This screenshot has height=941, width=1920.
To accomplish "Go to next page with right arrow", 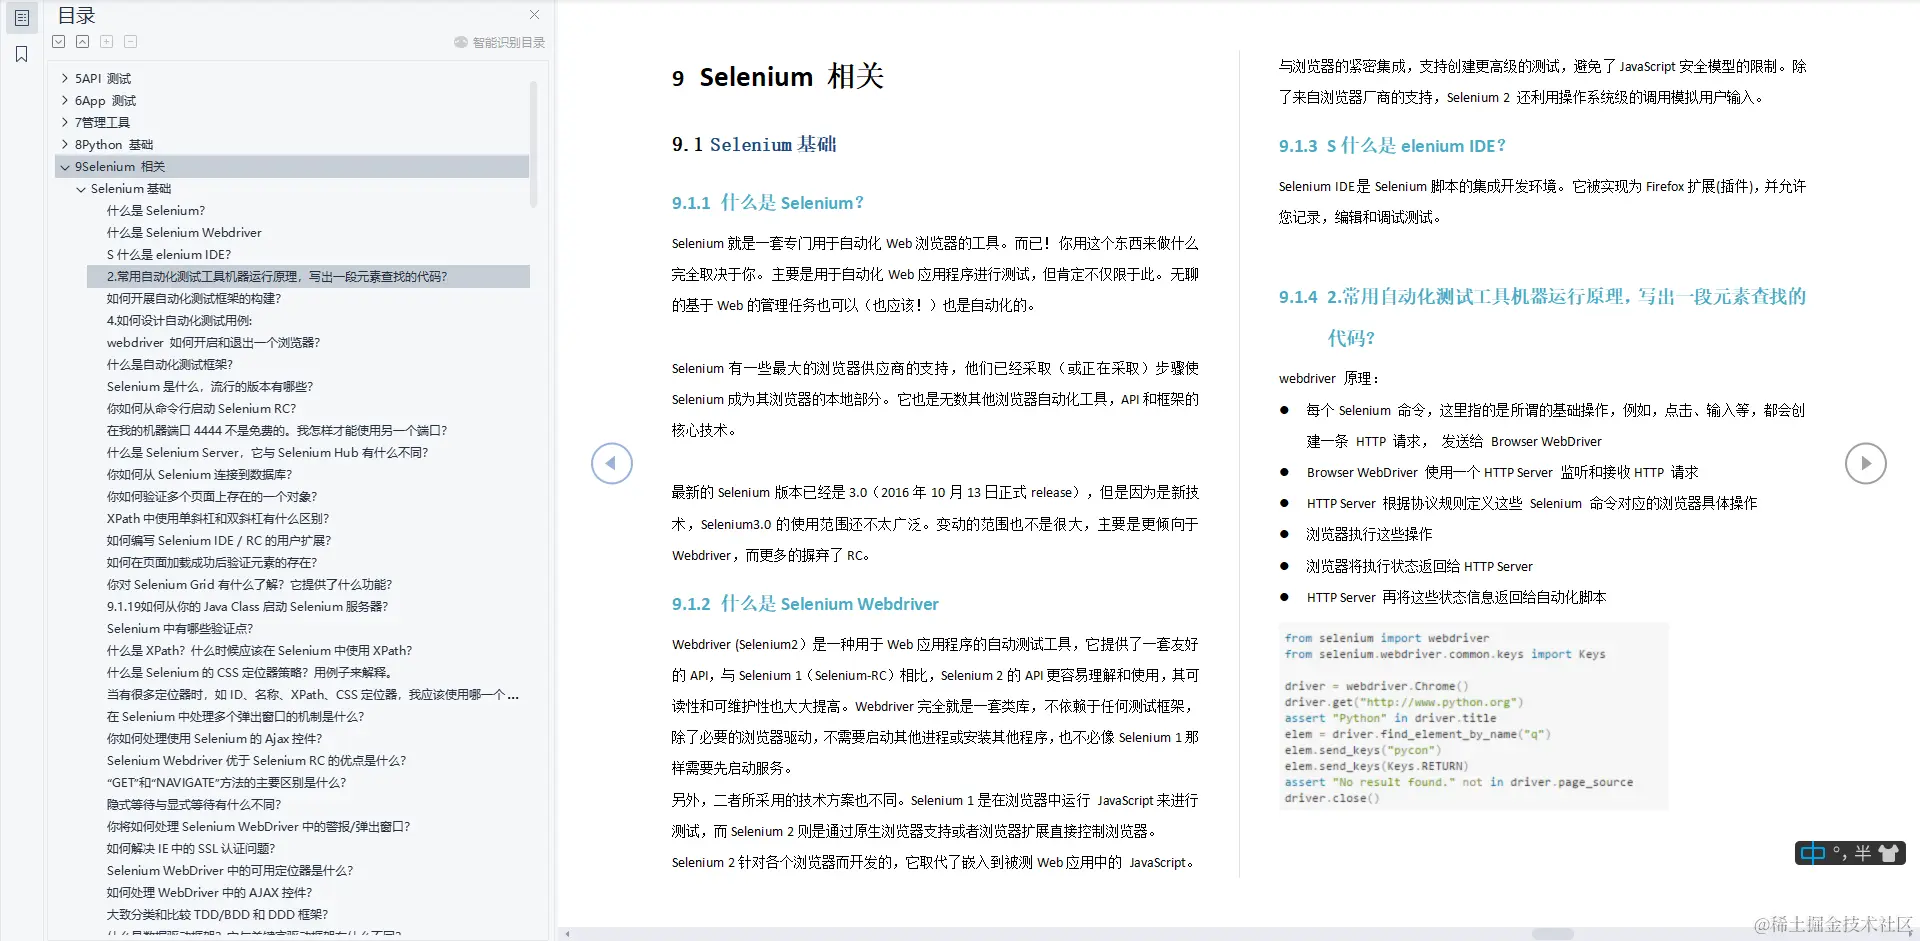I will coord(1865,463).
